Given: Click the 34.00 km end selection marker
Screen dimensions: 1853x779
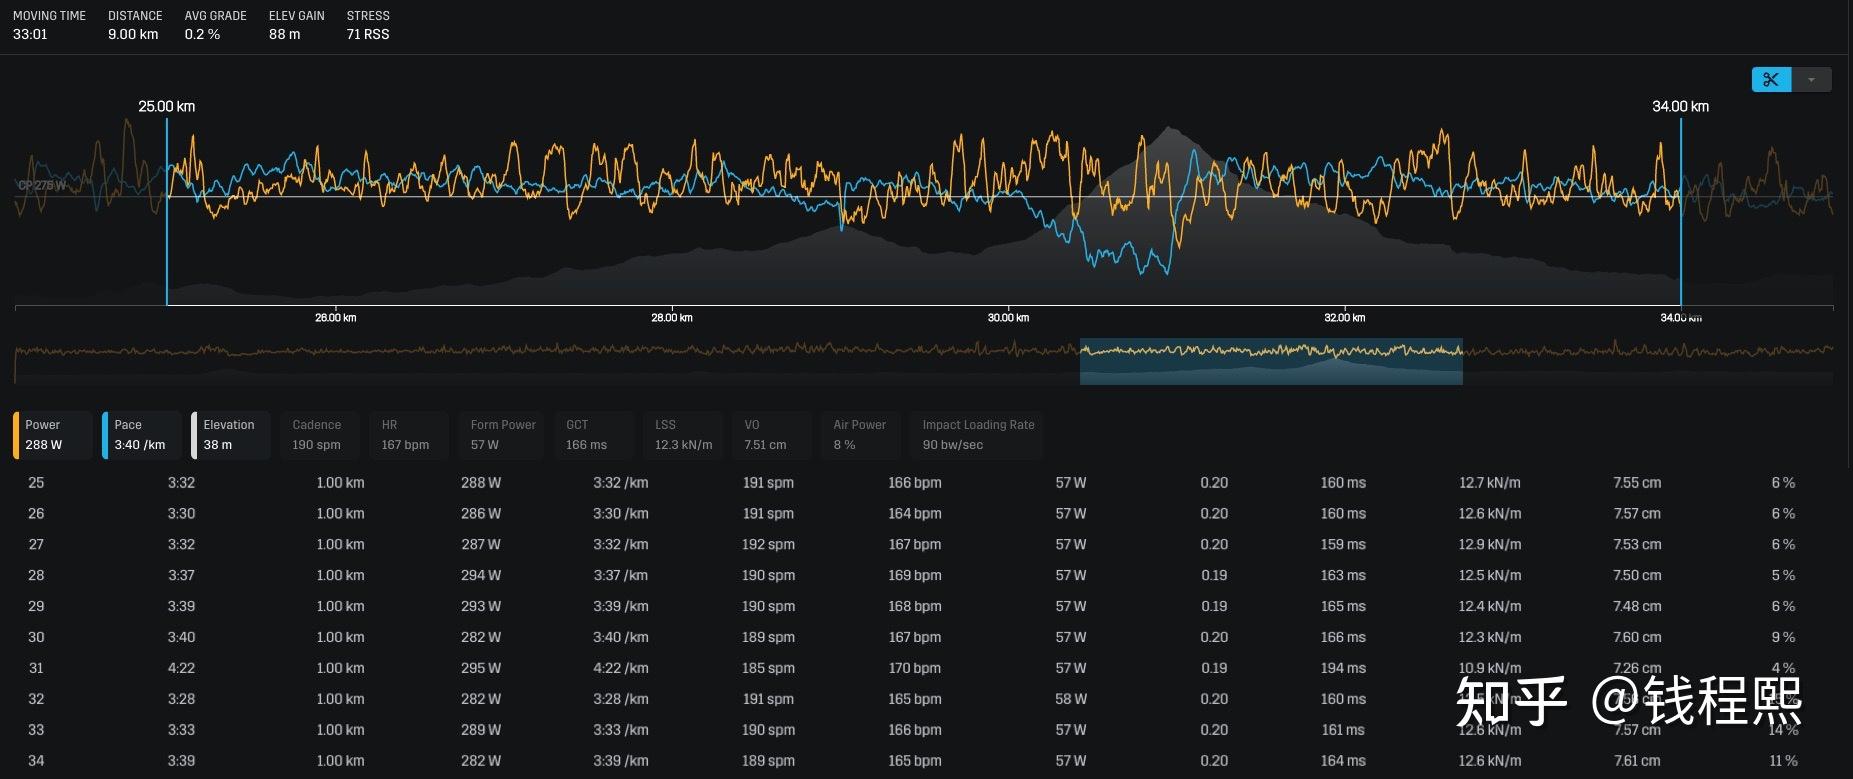Looking at the screenshot, I should coord(1680,106).
